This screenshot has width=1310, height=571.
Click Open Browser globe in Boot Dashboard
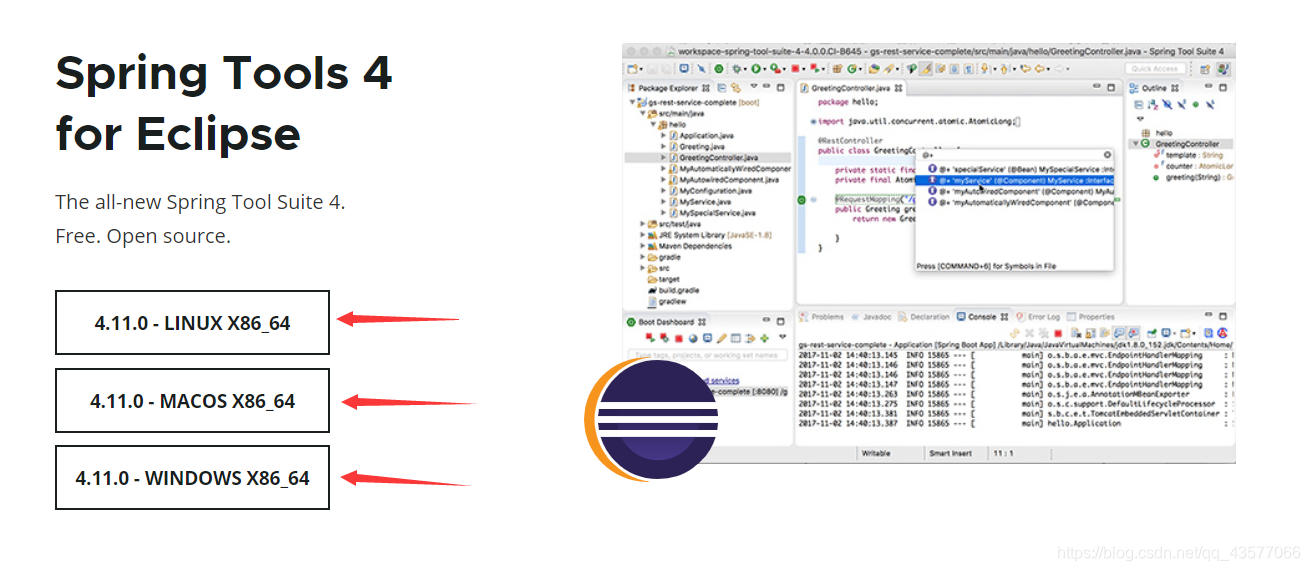[693, 338]
